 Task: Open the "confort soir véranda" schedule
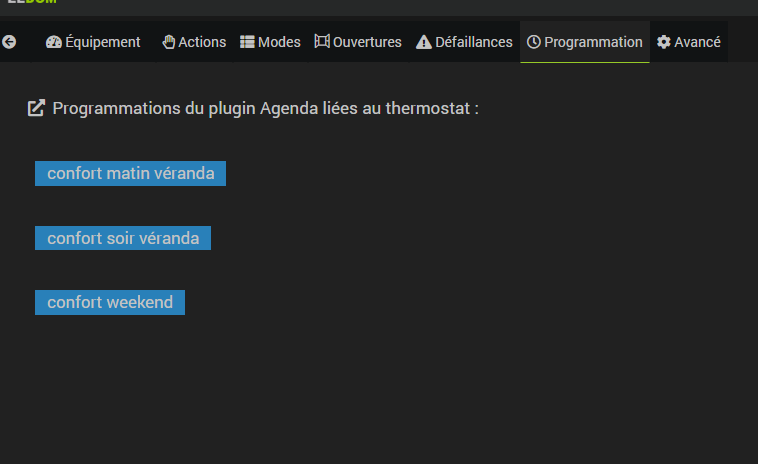coord(123,238)
